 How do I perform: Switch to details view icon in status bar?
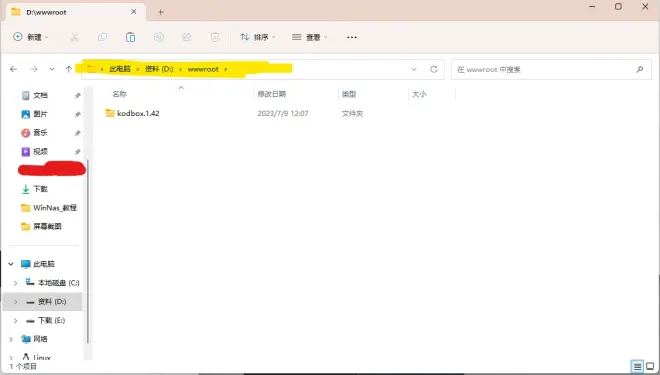[637, 366]
